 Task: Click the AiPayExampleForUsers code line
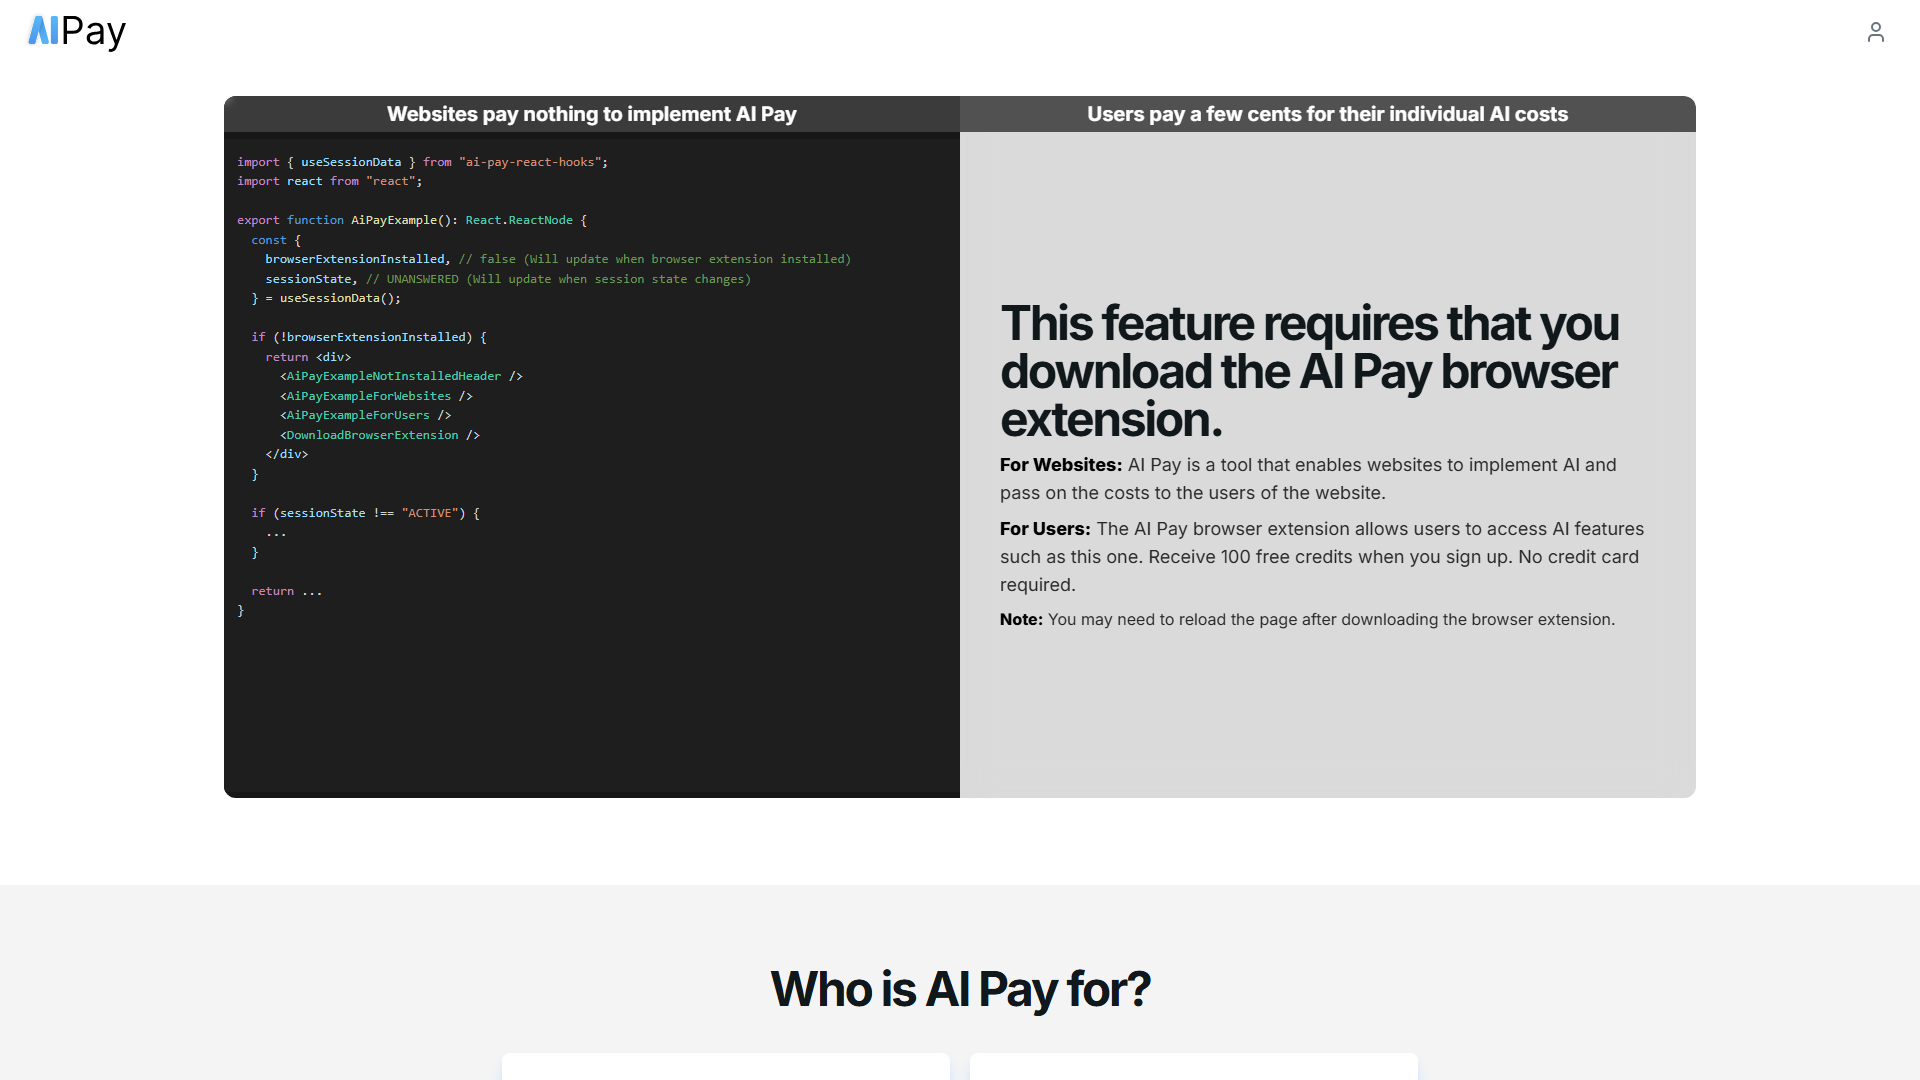(x=365, y=415)
